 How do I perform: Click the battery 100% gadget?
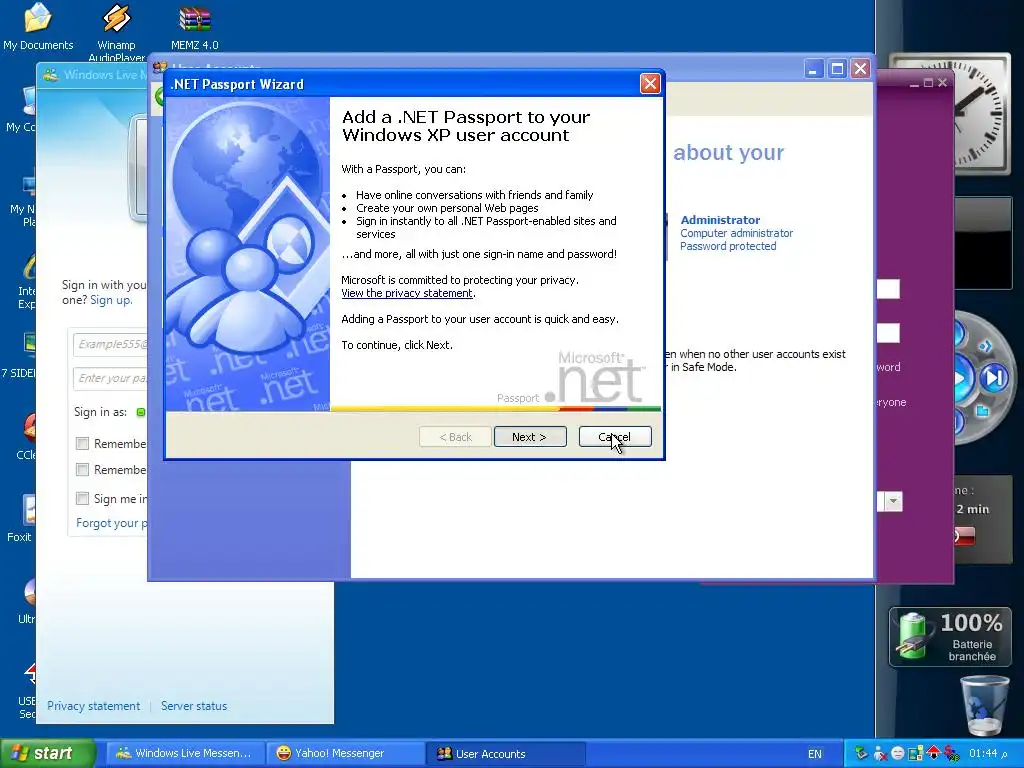click(x=950, y=637)
